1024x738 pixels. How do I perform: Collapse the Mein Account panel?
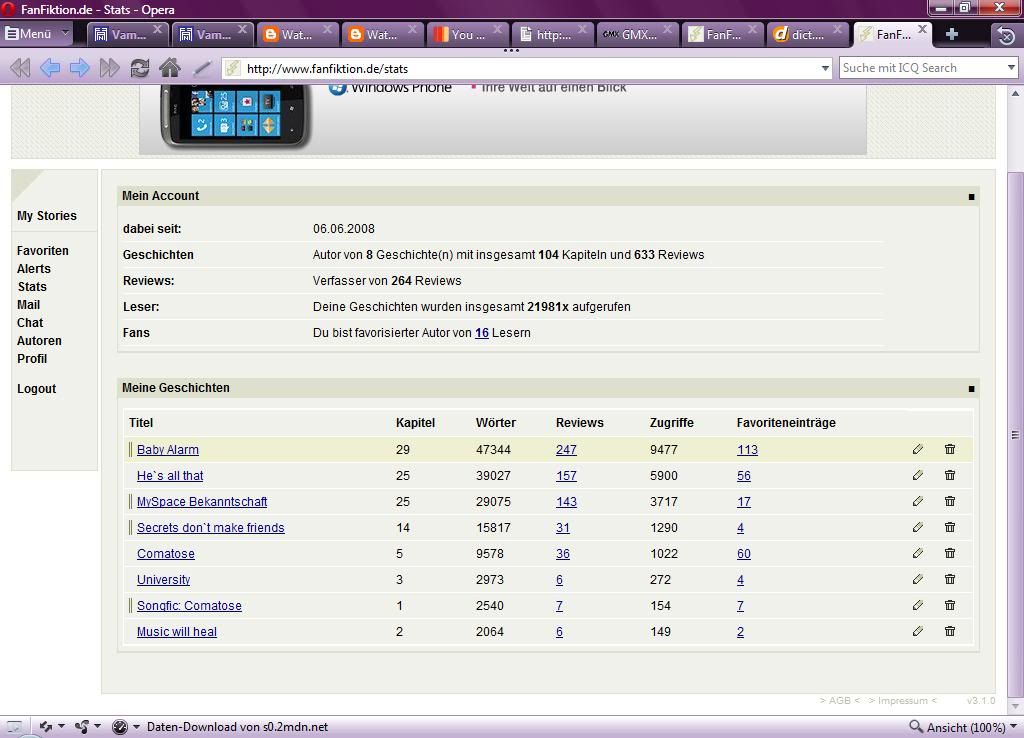[971, 197]
